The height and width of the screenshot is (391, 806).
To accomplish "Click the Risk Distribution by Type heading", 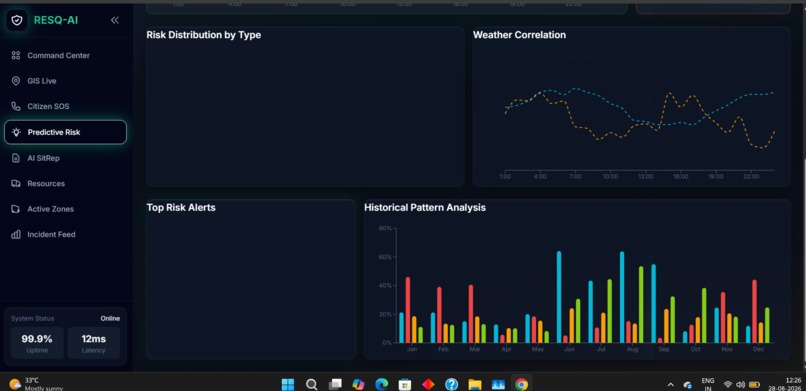I will coord(204,35).
